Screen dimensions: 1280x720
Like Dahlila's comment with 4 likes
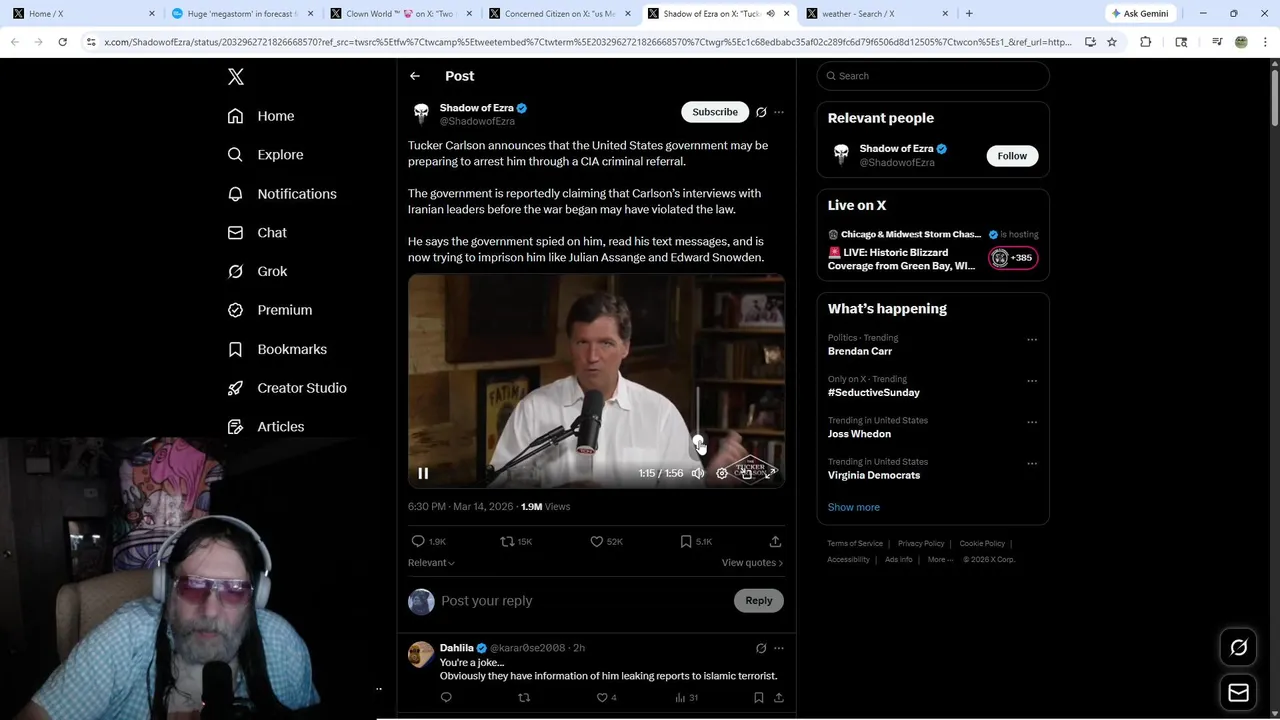coord(606,697)
